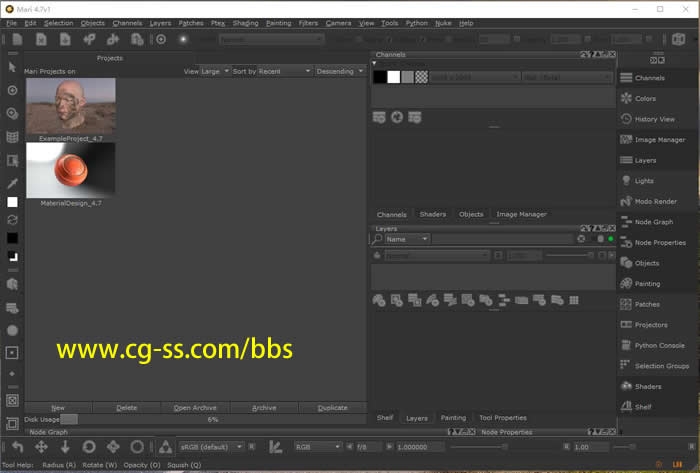
Task: Expand the sRGB (default) colorspace dropdown
Action: click(x=210, y=446)
